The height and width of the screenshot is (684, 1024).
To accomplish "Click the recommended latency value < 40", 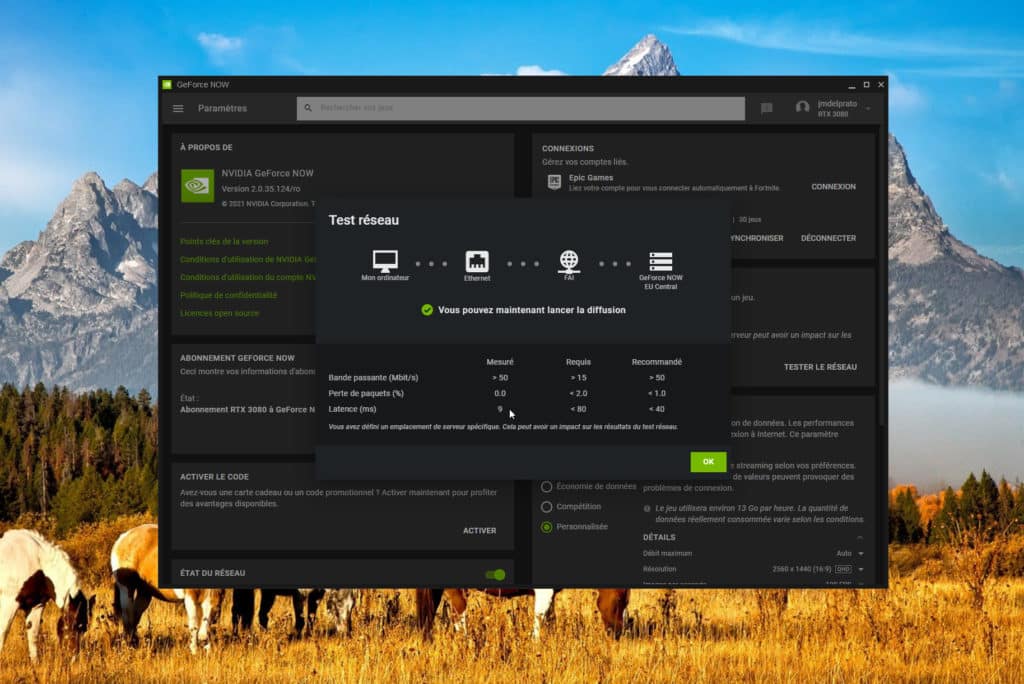I will pyautogui.click(x=657, y=409).
